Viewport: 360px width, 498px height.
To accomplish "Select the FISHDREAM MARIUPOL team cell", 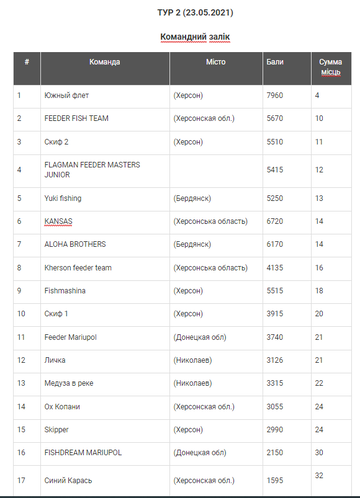I will point(105,453).
